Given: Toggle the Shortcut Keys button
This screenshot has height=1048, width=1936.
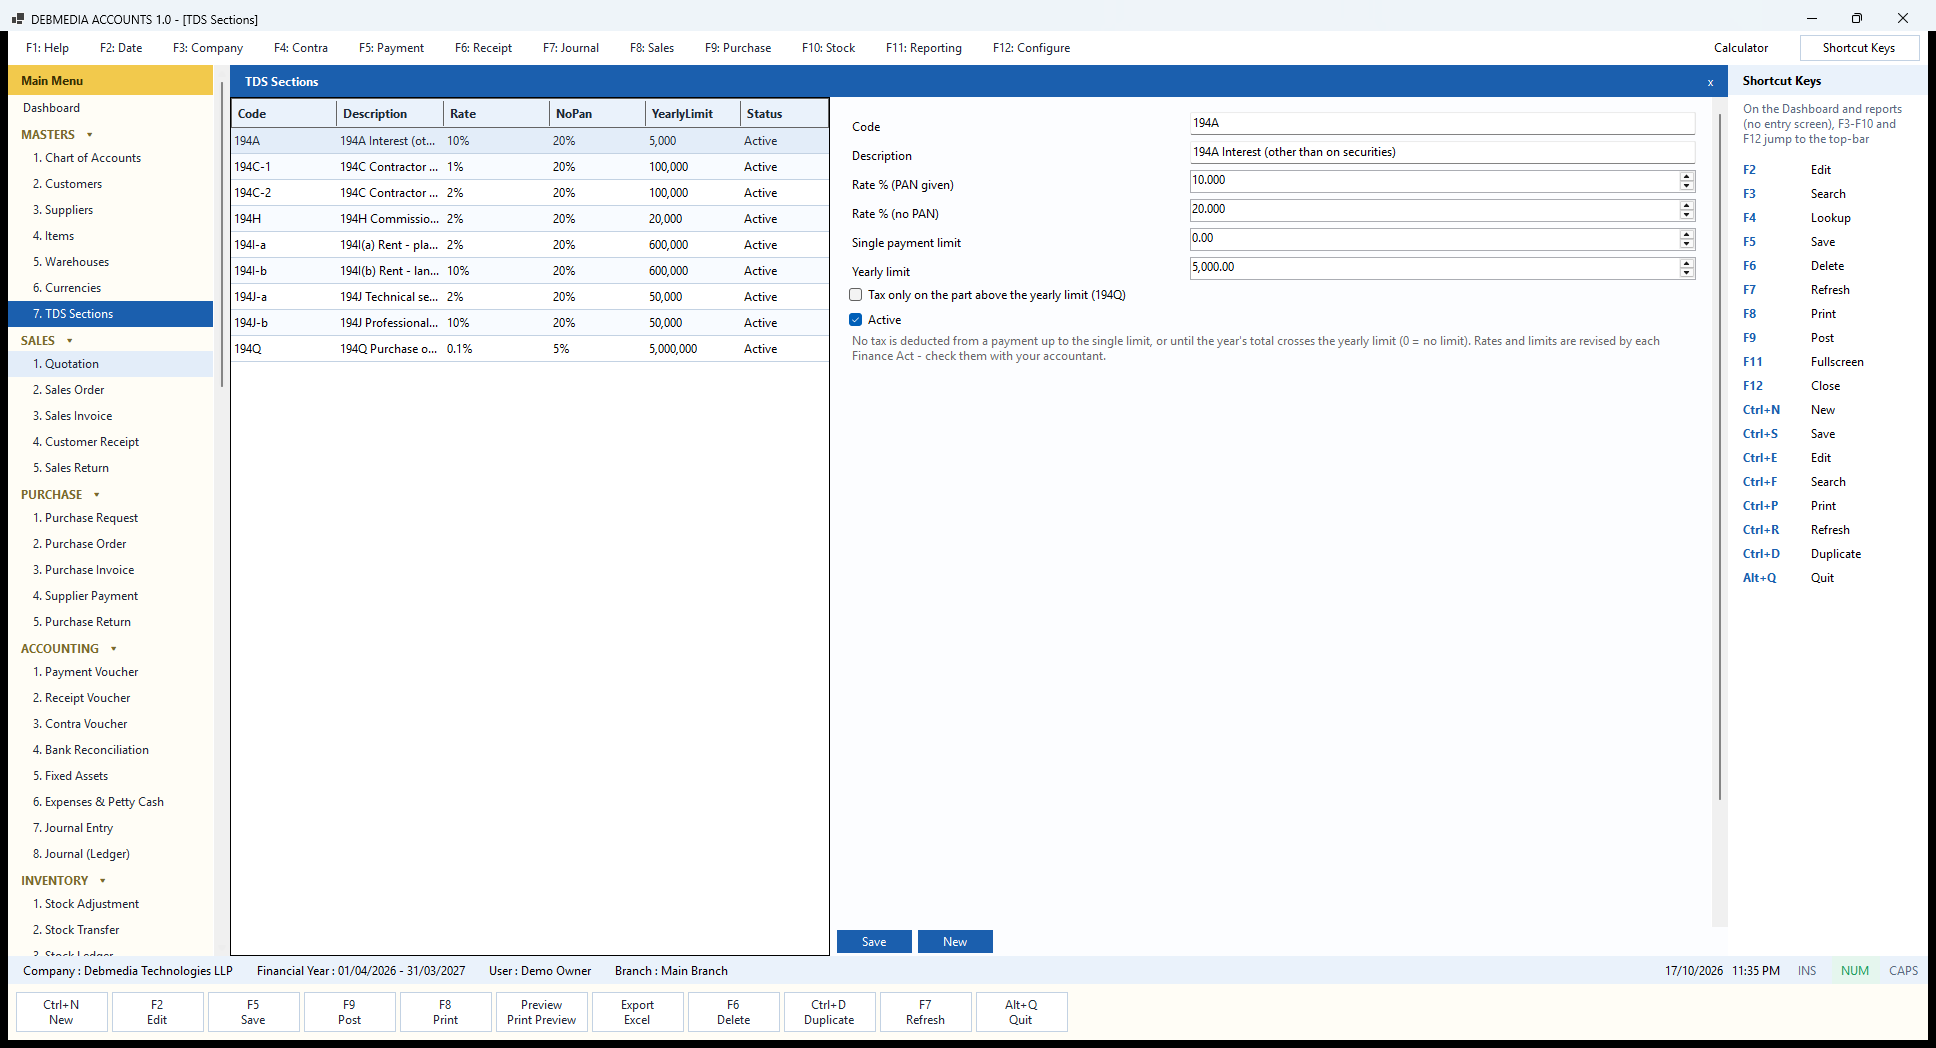Looking at the screenshot, I should coord(1859,48).
